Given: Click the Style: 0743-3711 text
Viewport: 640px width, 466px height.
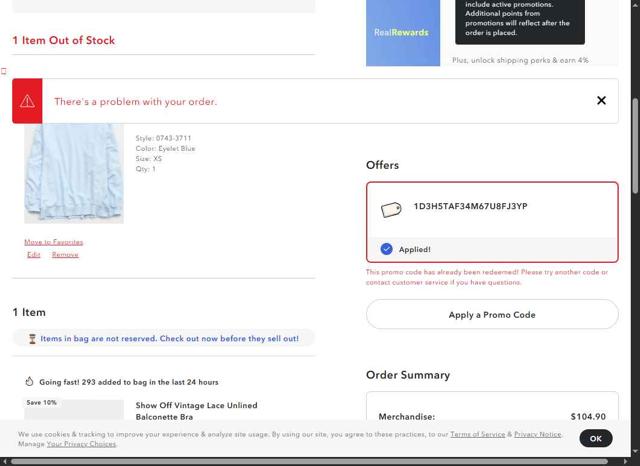Looking at the screenshot, I should pos(163,138).
